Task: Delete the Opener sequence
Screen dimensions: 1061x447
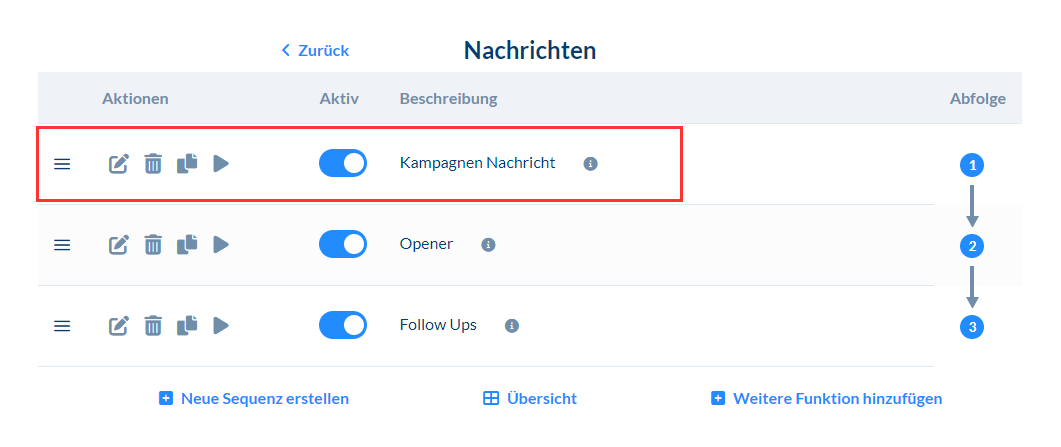Action: tap(152, 244)
